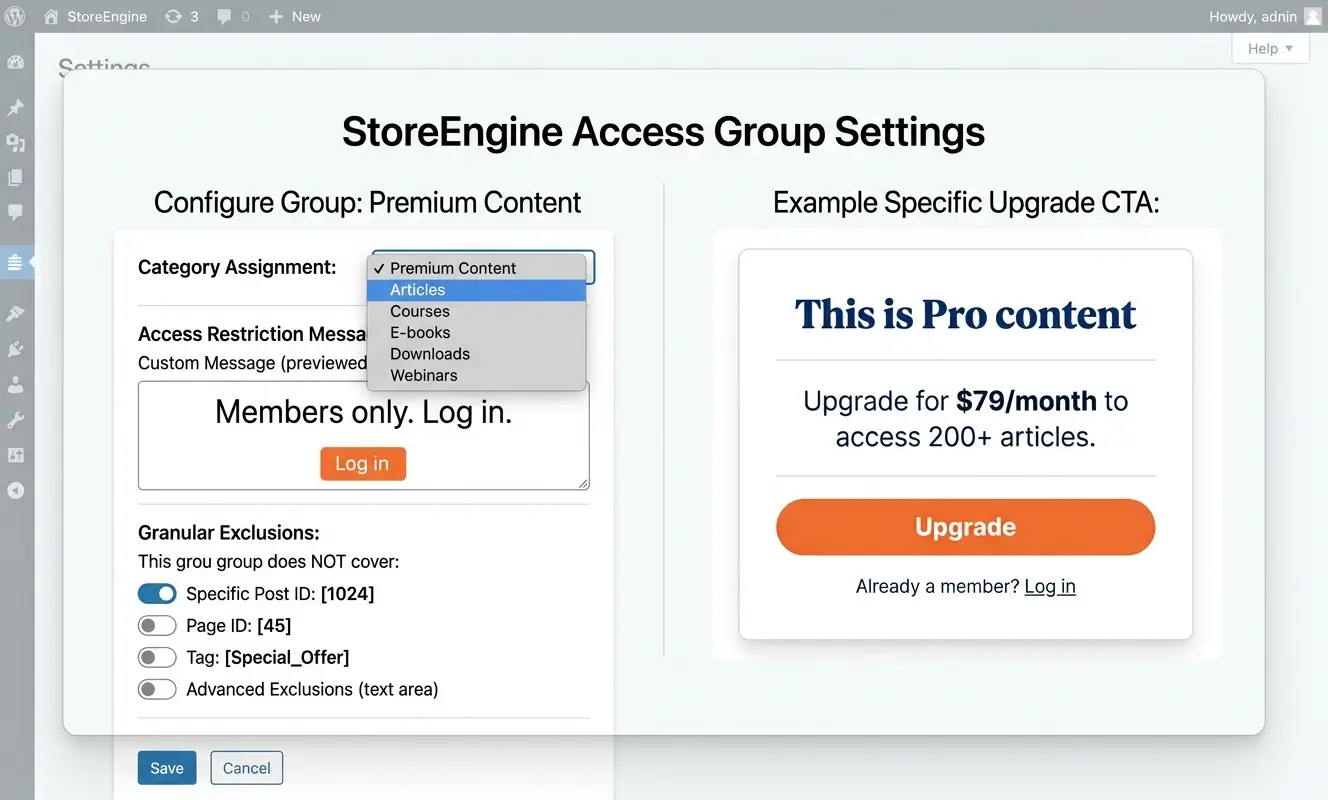
Task: Open the Tools wrench icon in sidebar
Action: (x=15, y=420)
